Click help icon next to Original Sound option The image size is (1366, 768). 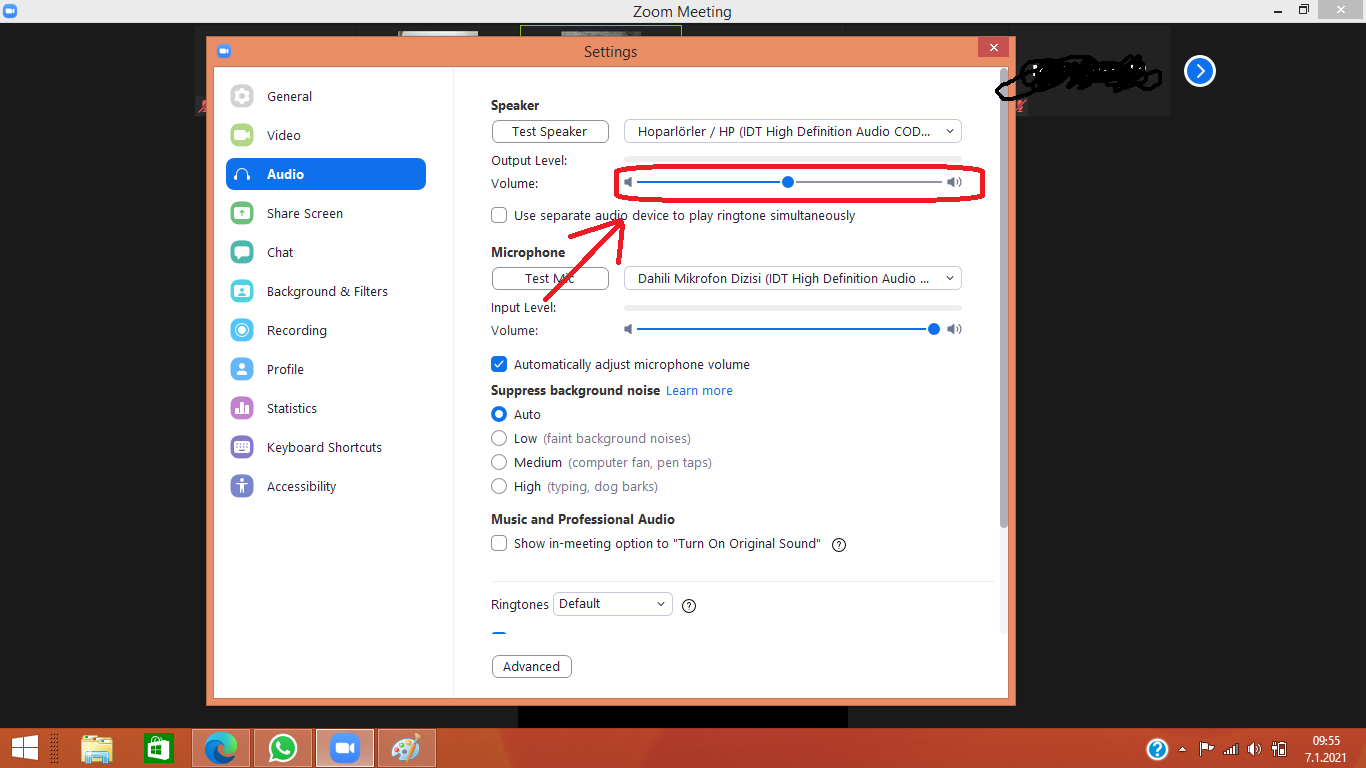[839, 545]
